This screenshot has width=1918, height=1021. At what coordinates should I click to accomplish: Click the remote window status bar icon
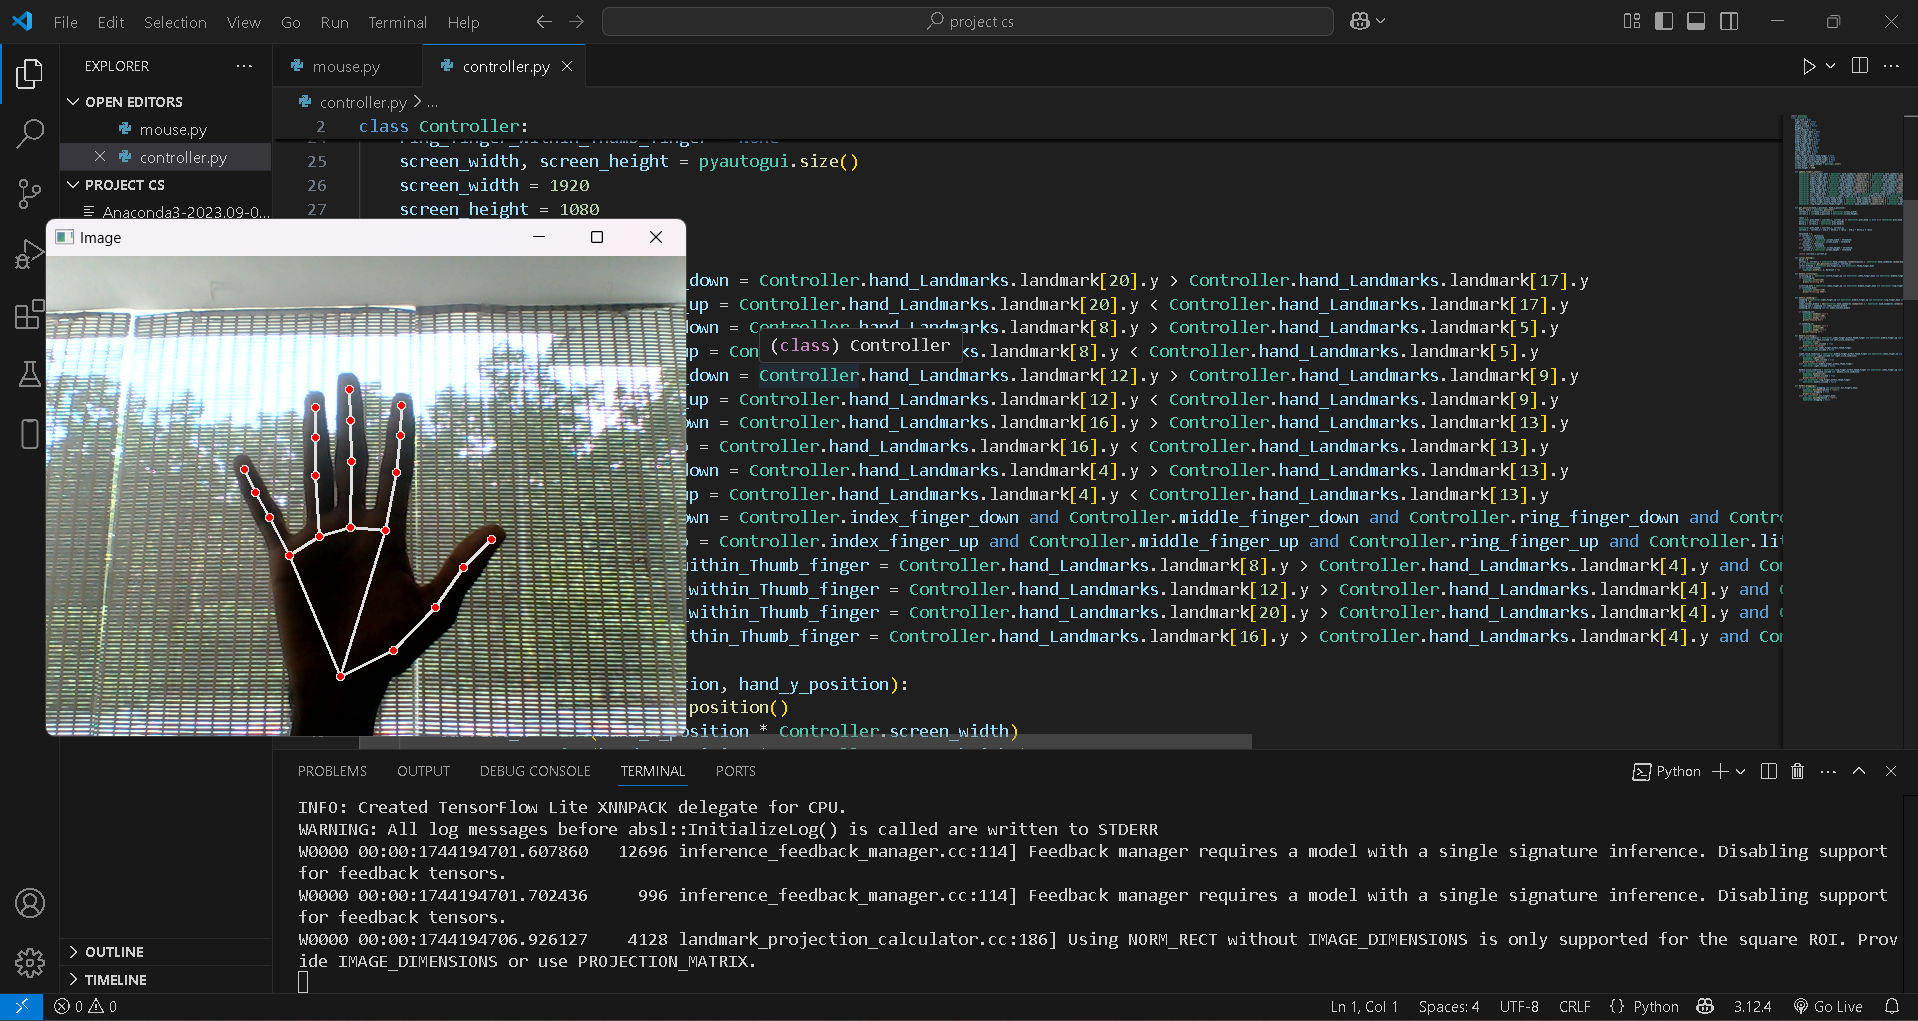click(x=21, y=1007)
